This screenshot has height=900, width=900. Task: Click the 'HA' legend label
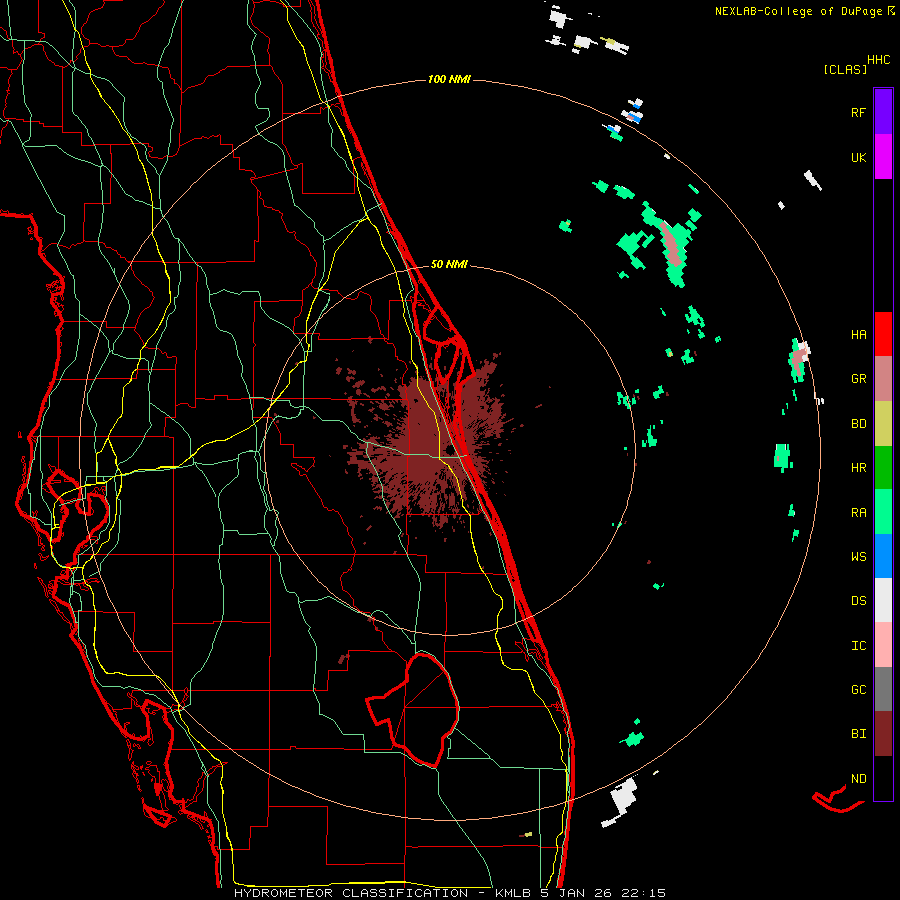pos(858,335)
